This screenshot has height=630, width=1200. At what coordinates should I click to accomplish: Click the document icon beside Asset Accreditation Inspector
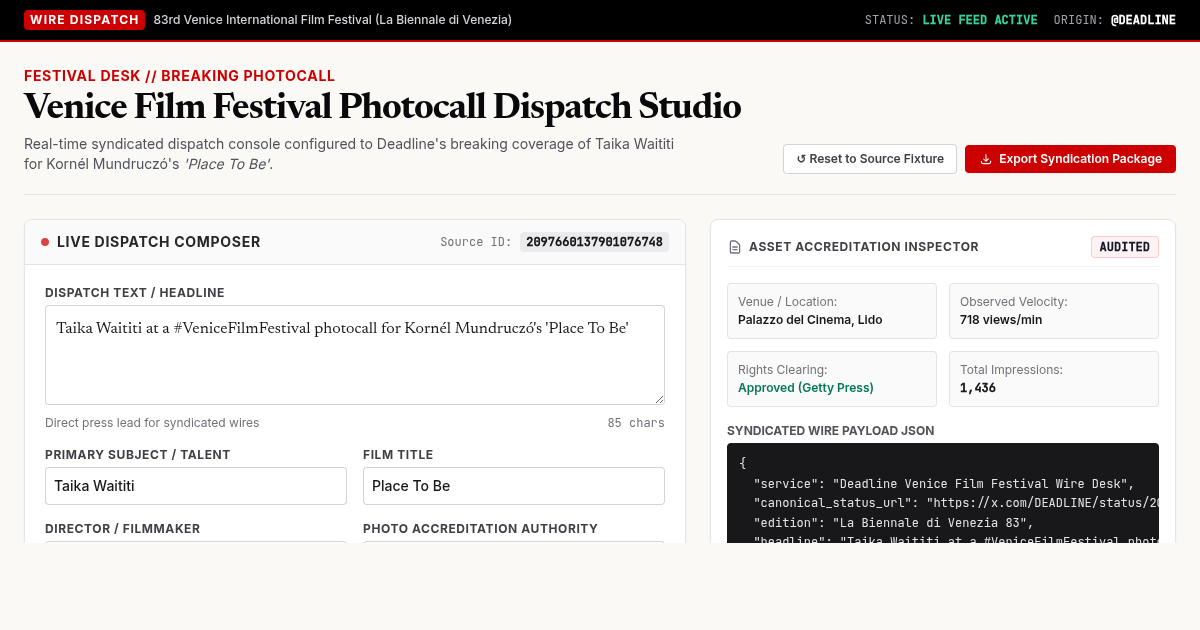[x=735, y=247]
